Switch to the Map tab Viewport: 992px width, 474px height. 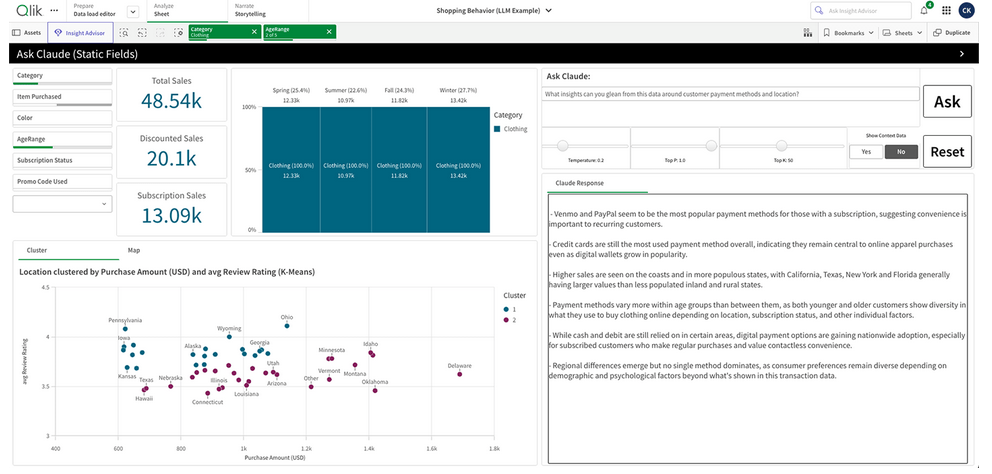tap(133, 250)
